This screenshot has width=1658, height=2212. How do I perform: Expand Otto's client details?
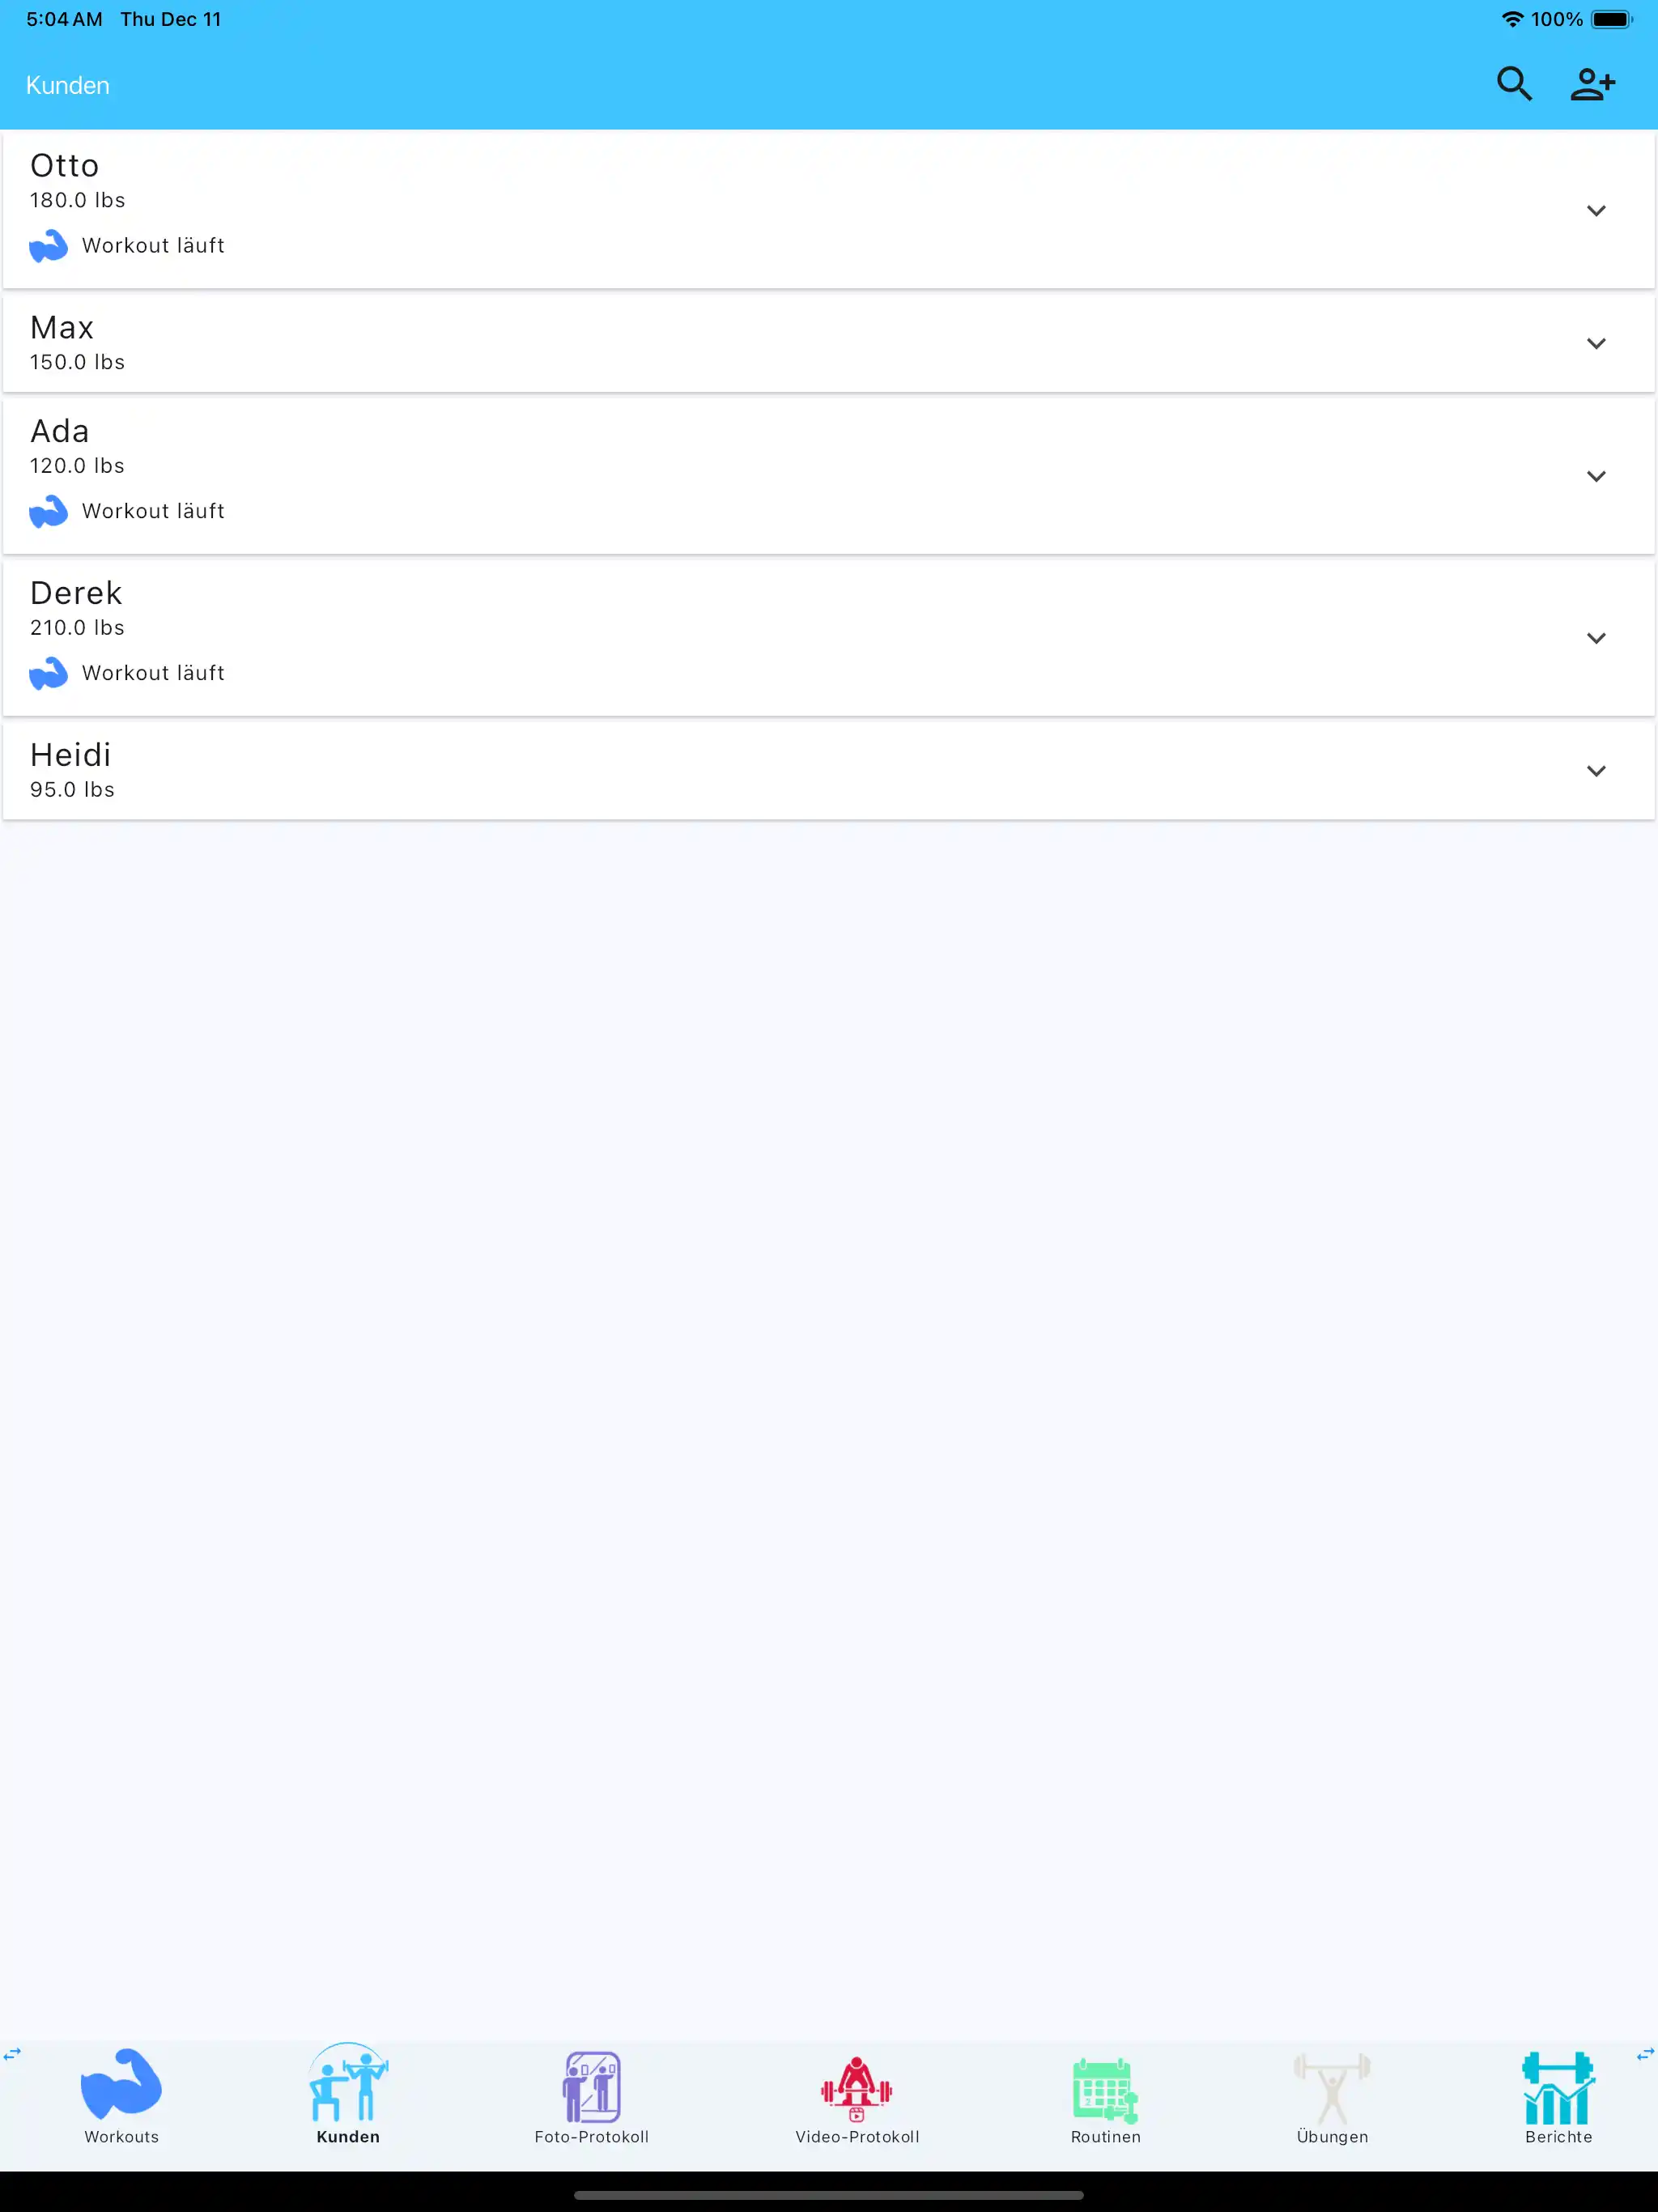pyautogui.click(x=1596, y=210)
